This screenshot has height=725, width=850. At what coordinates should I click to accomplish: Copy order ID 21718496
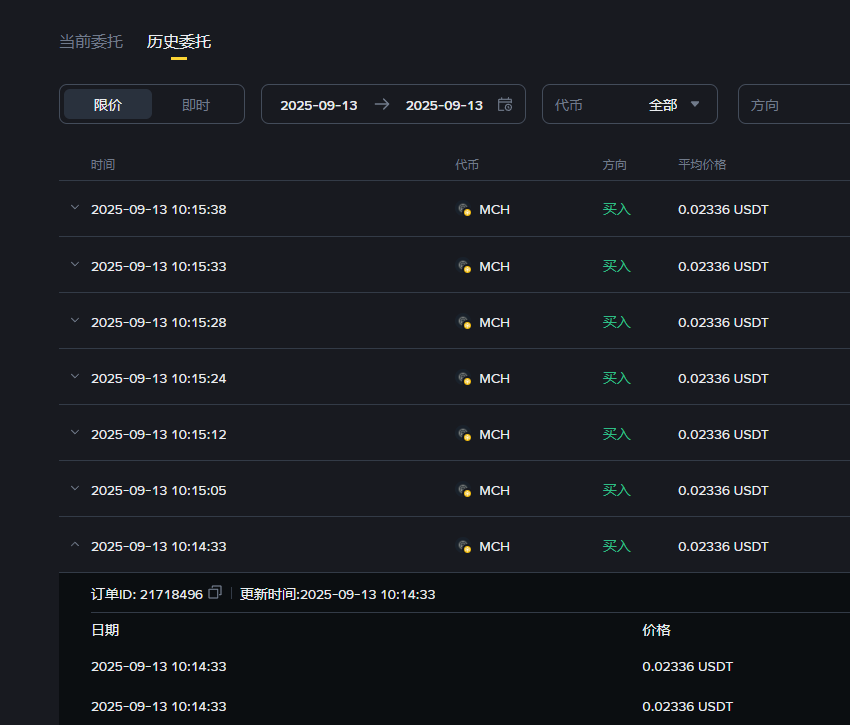tap(215, 592)
